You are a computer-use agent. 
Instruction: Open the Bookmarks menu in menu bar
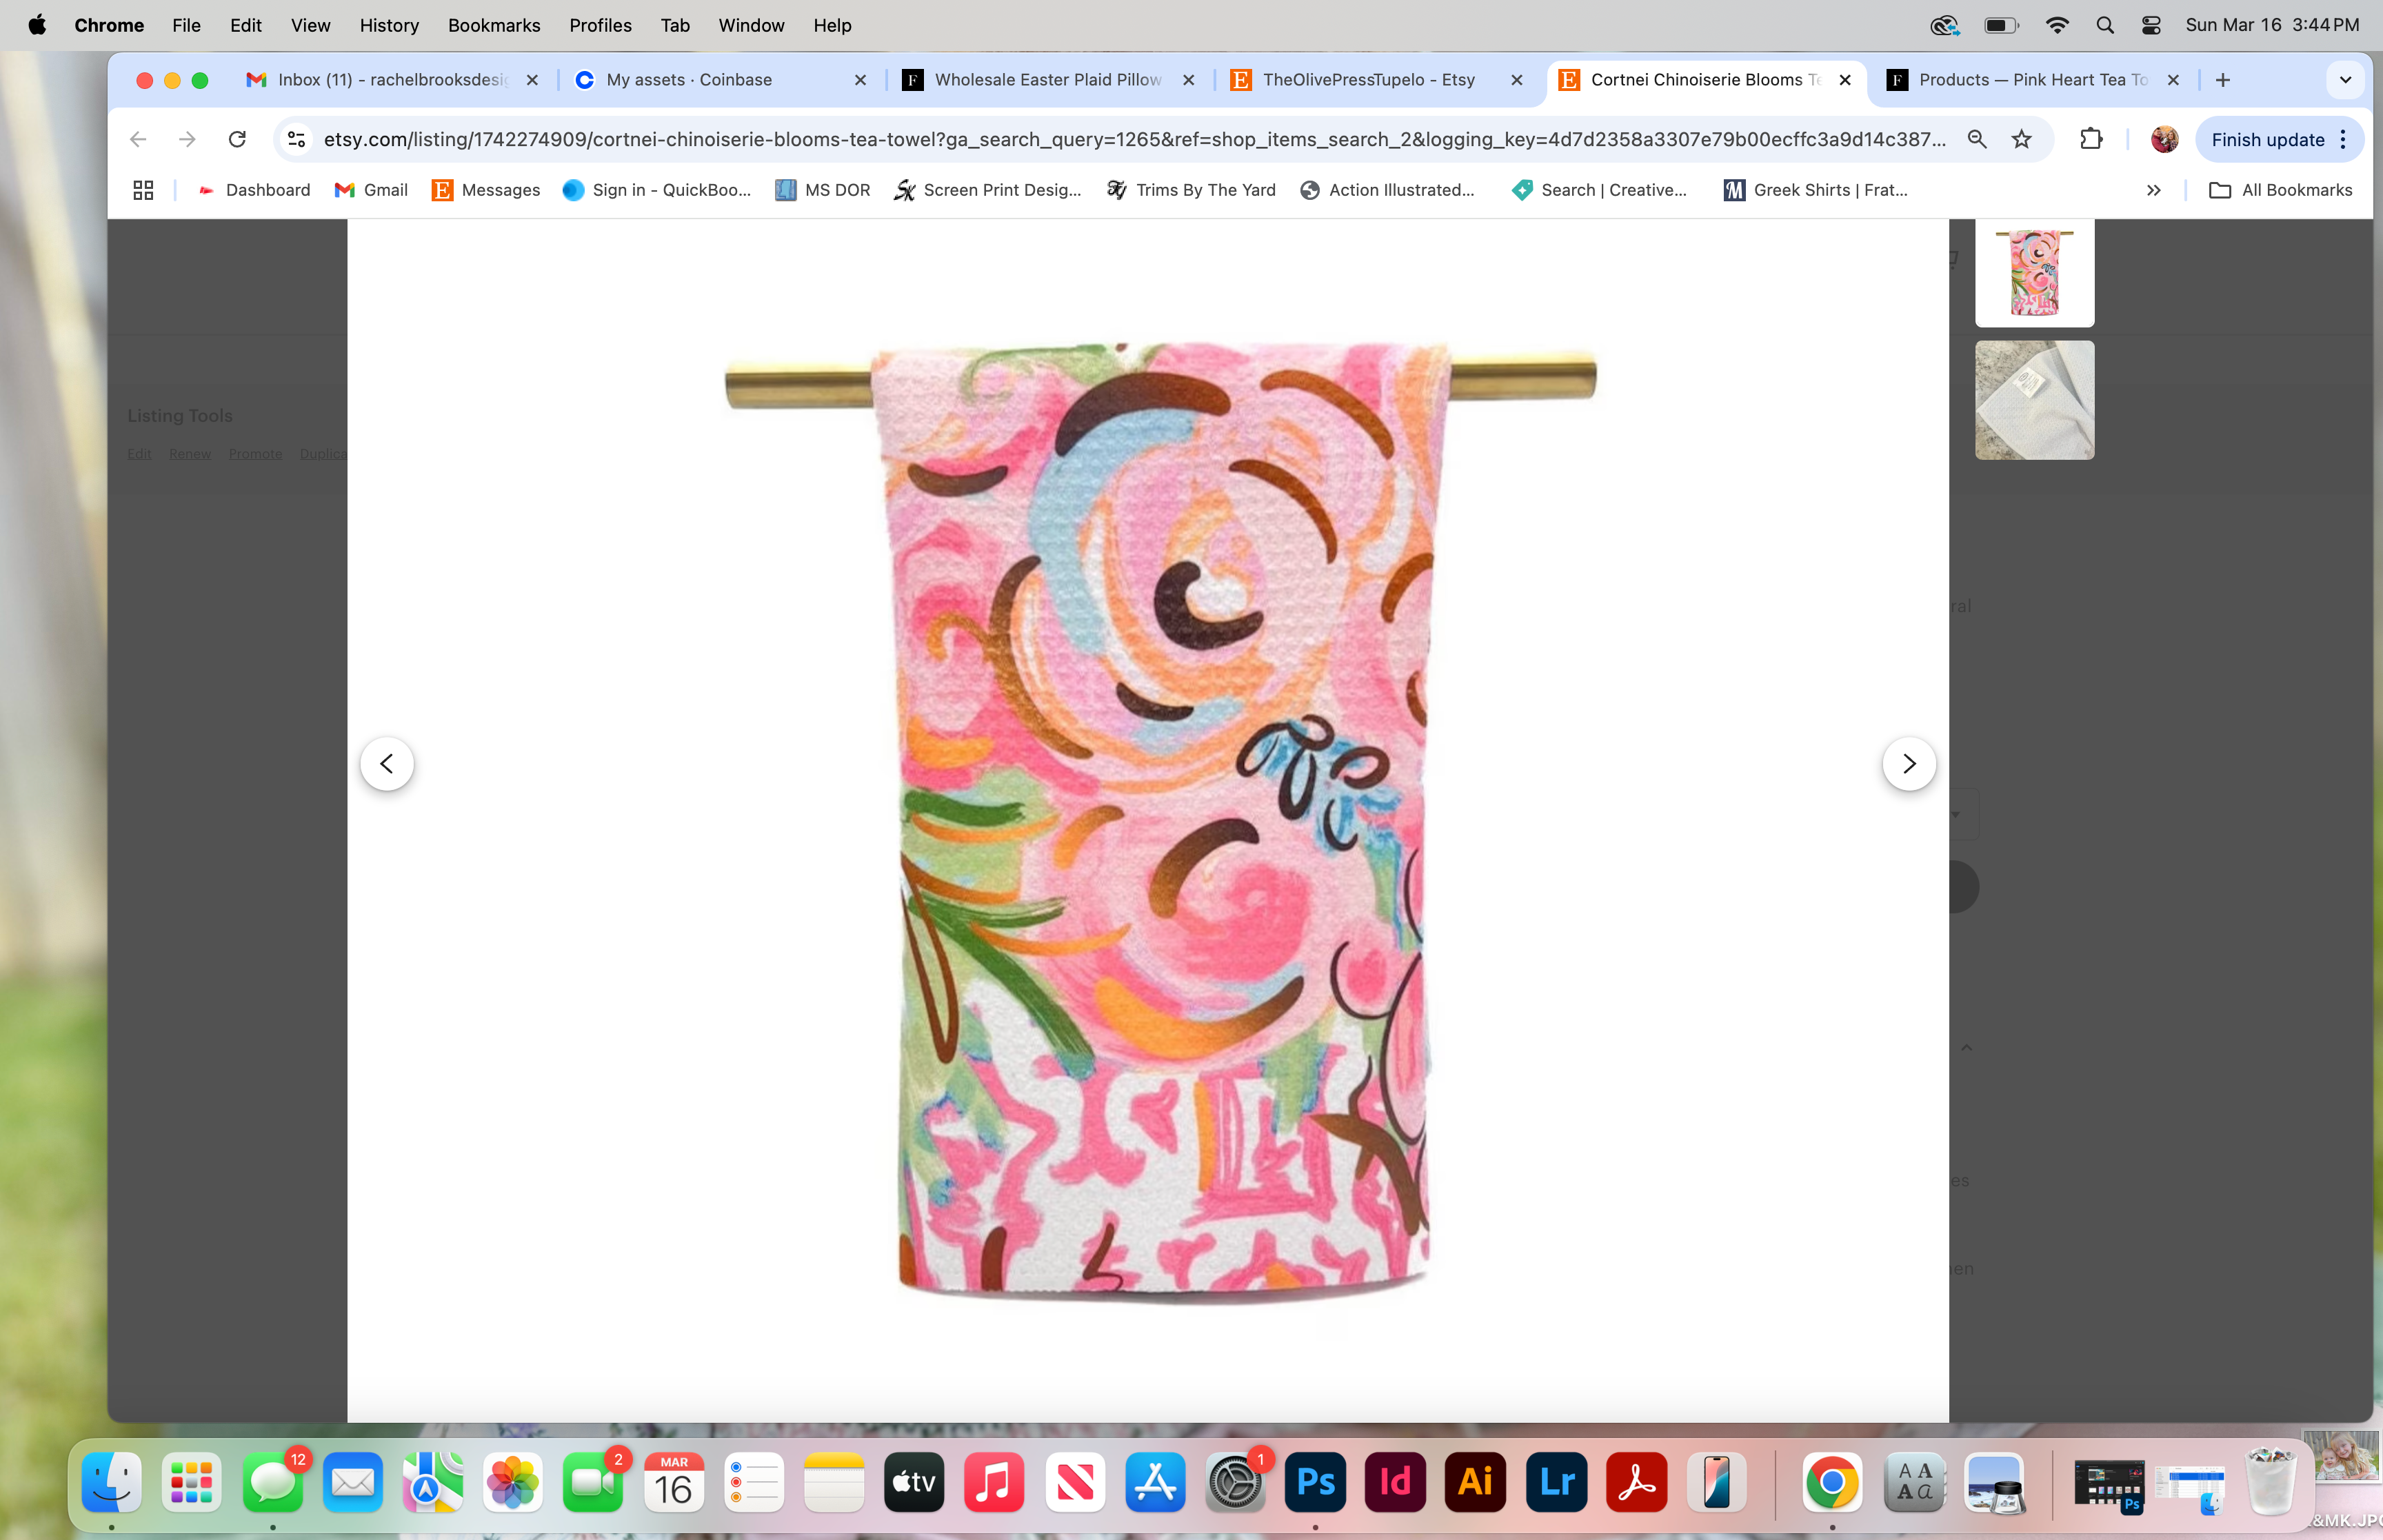[493, 25]
